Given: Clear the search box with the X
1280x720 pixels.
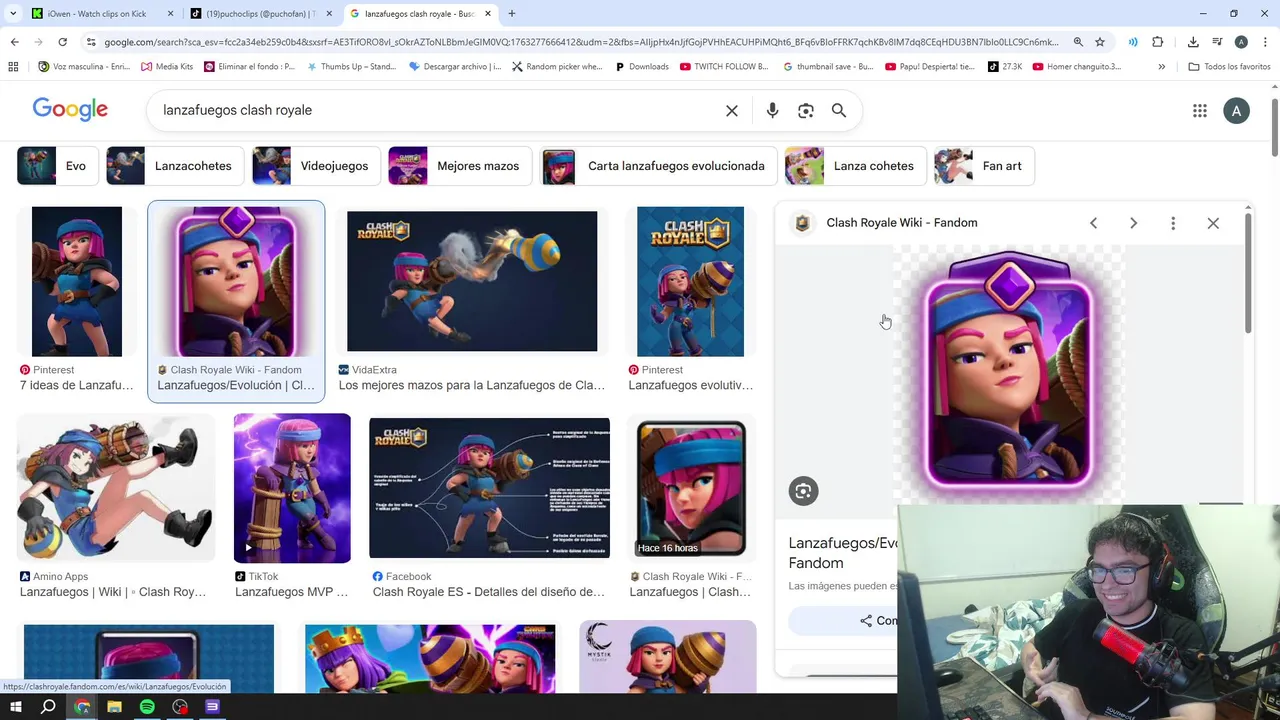Looking at the screenshot, I should [x=732, y=111].
